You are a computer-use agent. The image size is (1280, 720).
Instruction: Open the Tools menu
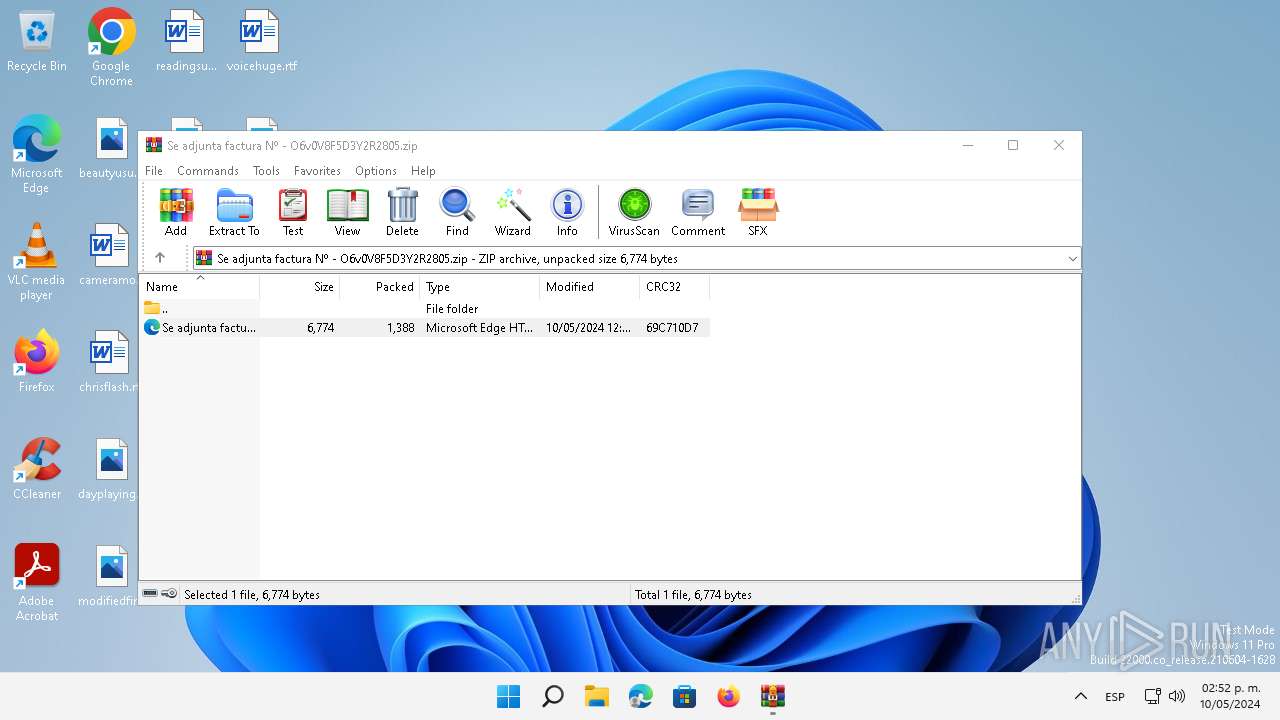click(266, 171)
